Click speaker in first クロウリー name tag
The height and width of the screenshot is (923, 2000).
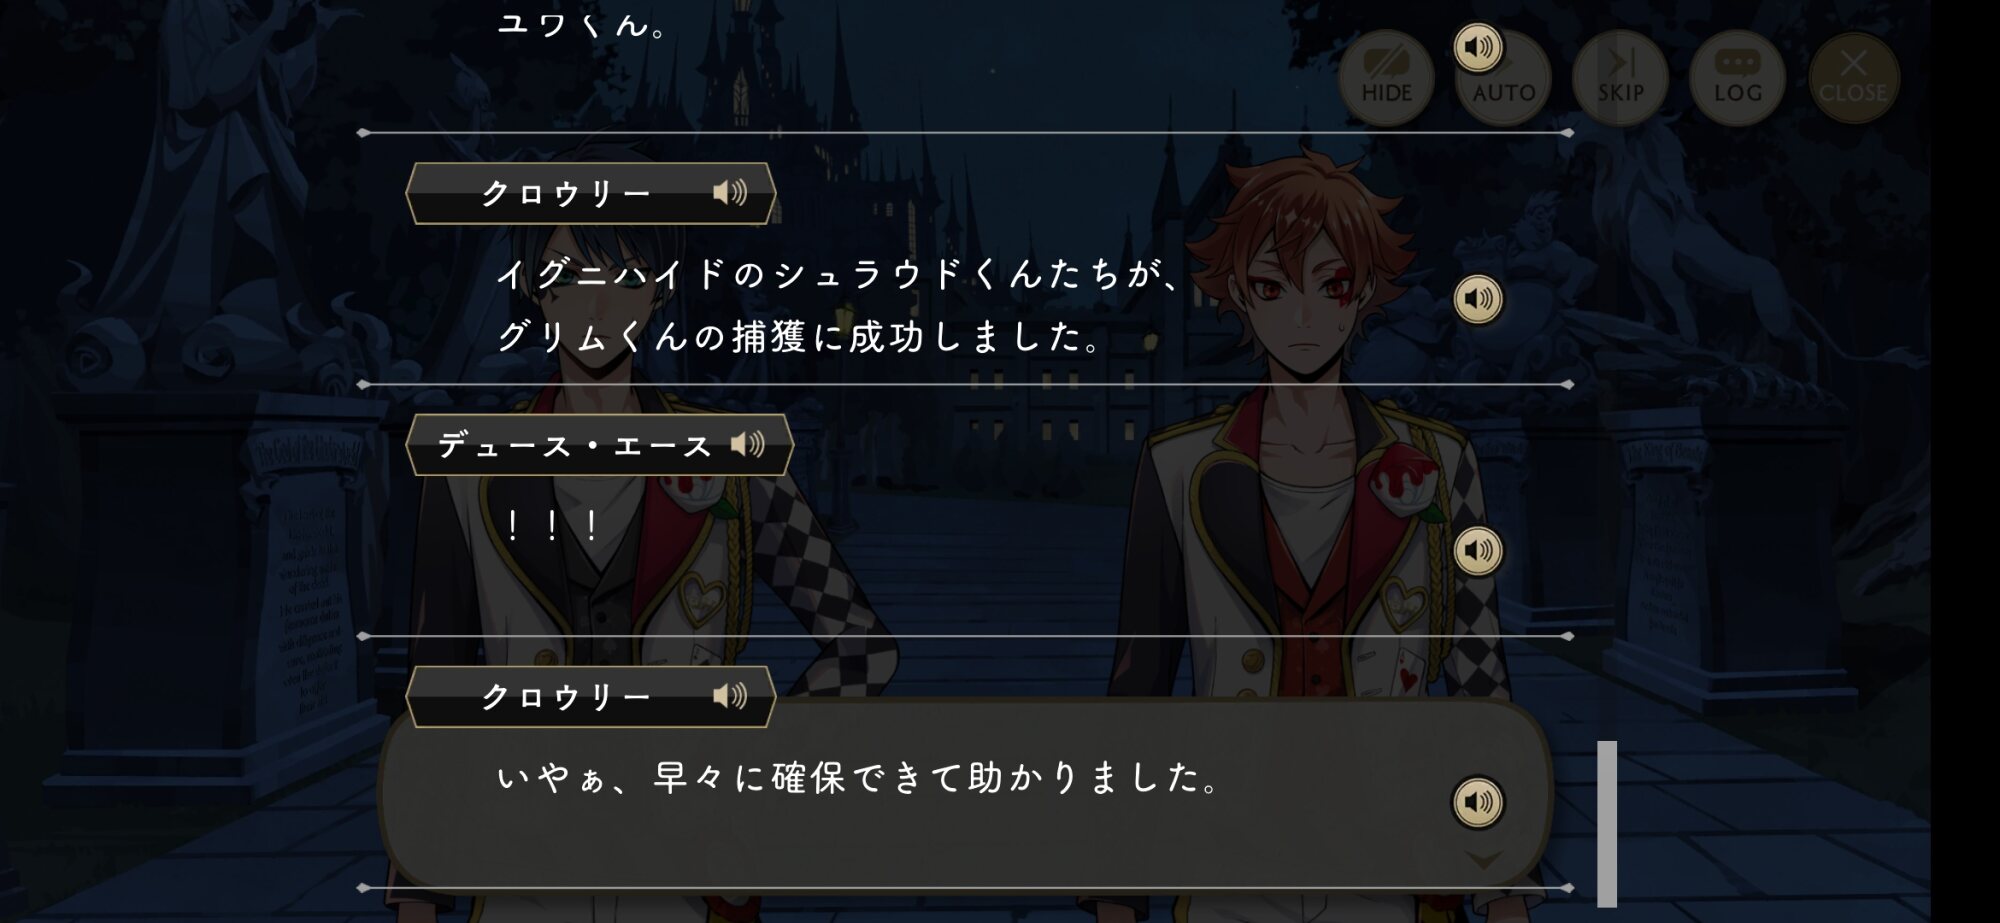click(x=730, y=193)
